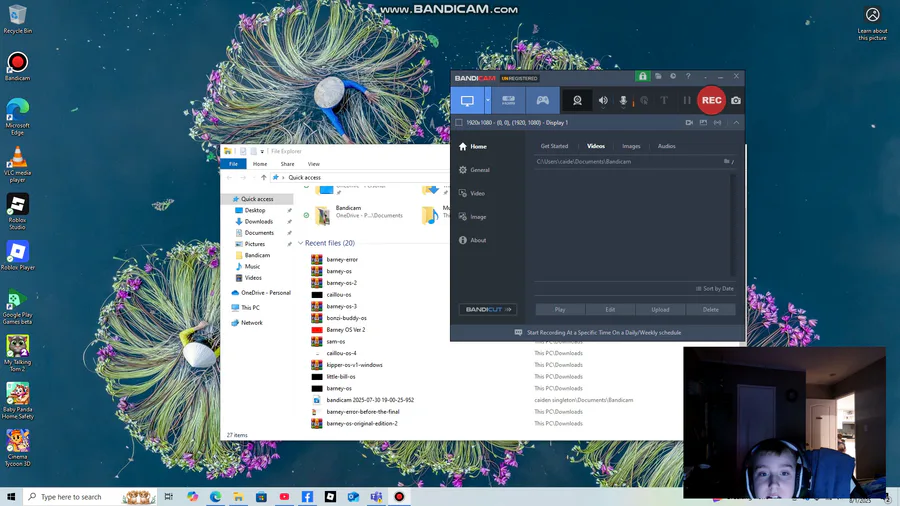Click the taskbar search box
This screenshot has width=900, height=506.
pos(91,497)
